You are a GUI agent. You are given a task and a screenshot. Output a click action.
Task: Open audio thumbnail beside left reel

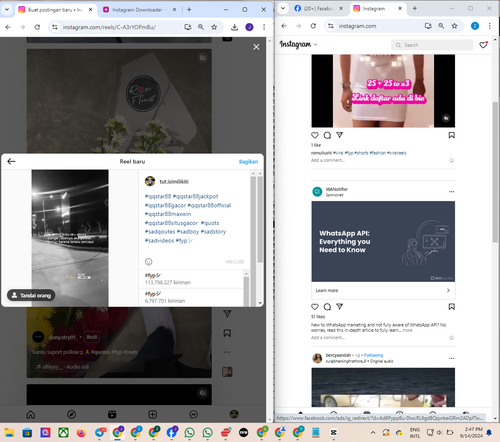tap(227, 372)
